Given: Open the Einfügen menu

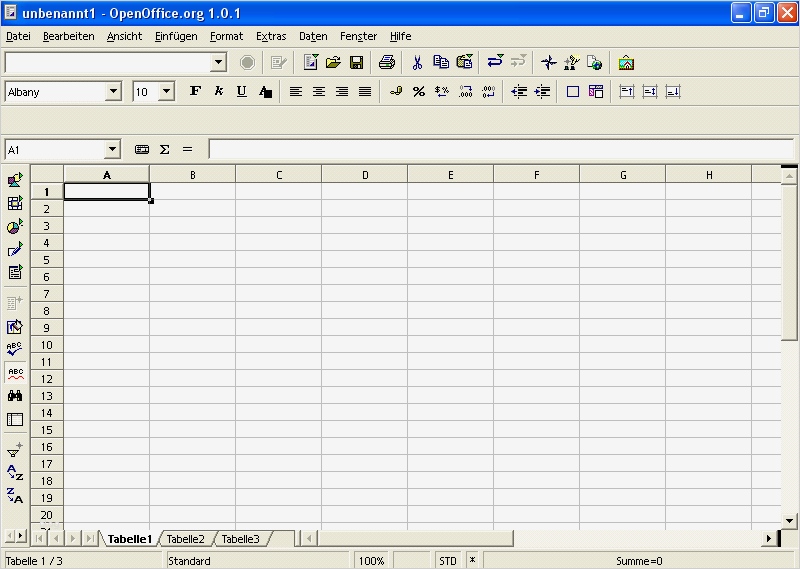Looking at the screenshot, I should (176, 36).
